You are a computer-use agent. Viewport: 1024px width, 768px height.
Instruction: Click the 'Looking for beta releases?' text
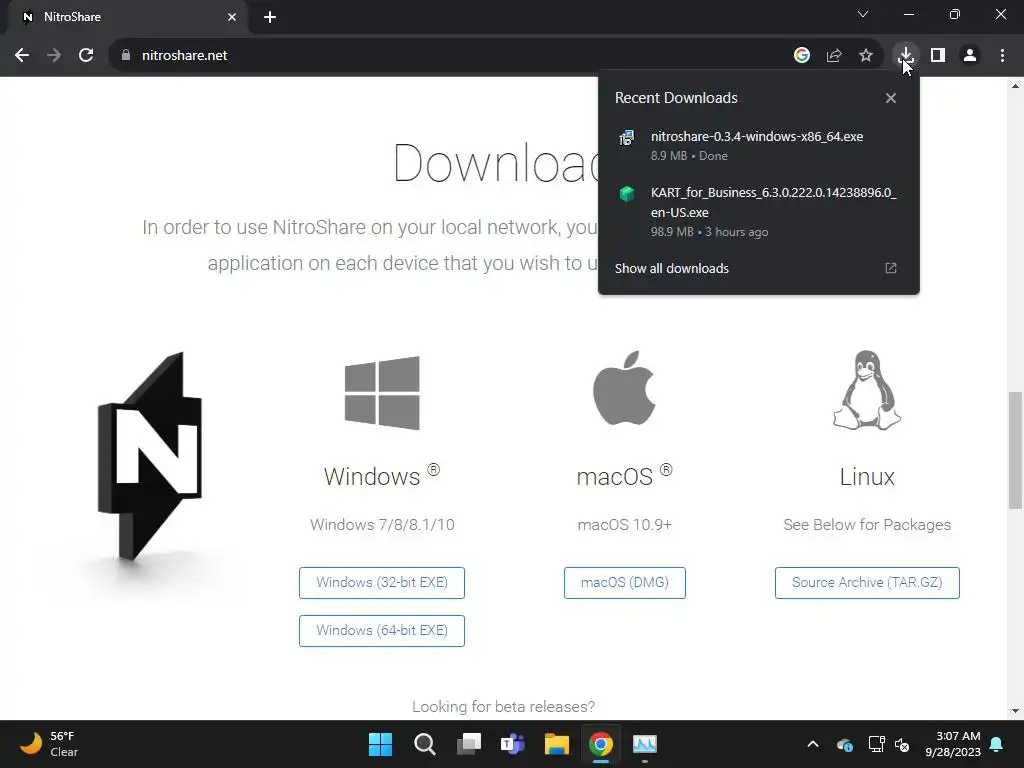pos(504,707)
